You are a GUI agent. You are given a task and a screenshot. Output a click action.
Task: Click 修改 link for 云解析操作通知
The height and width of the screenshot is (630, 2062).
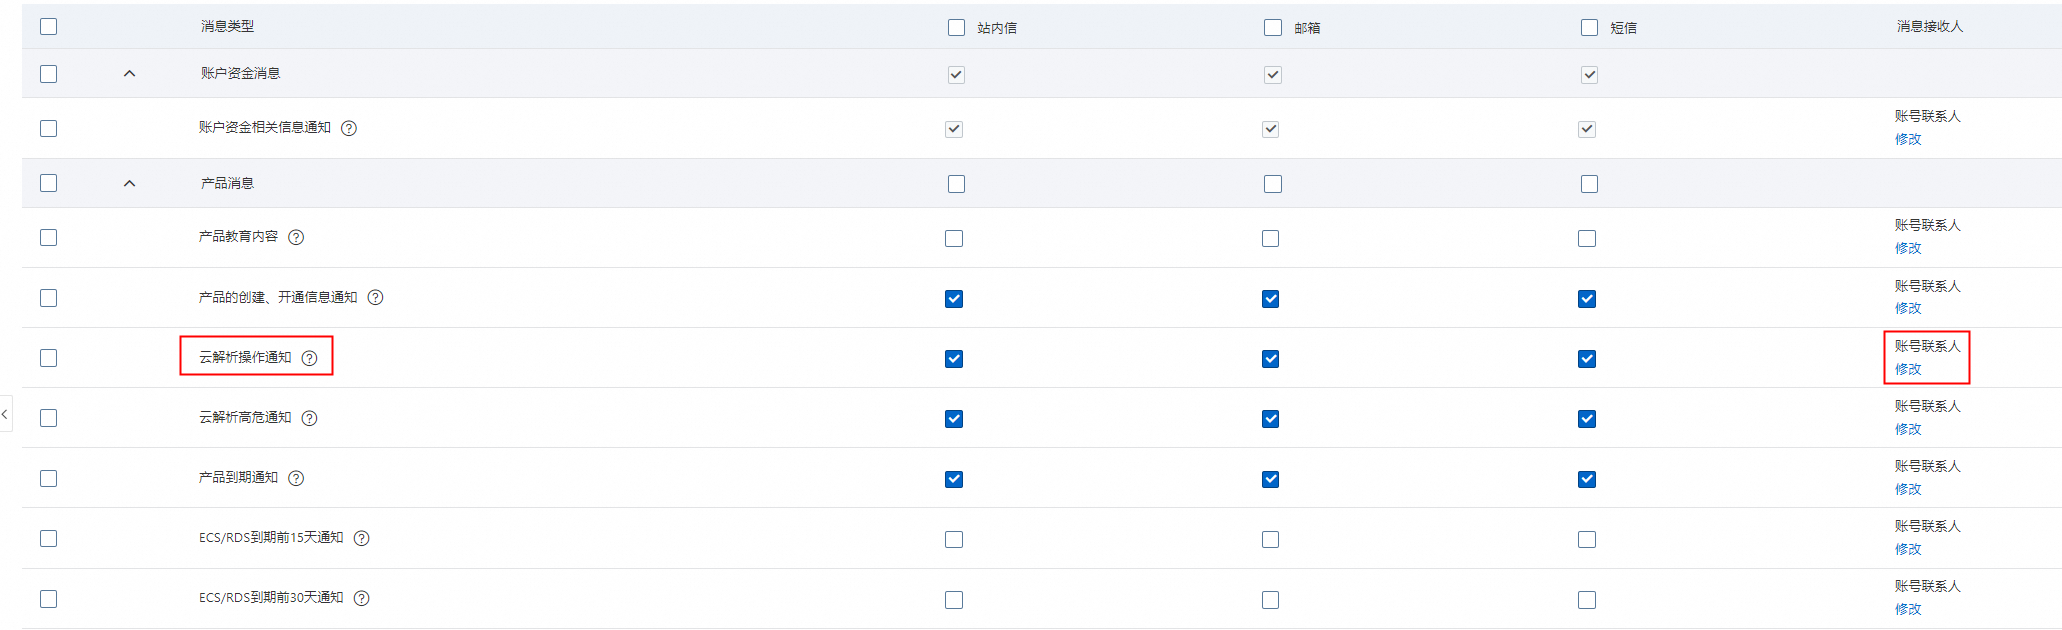(x=1908, y=369)
